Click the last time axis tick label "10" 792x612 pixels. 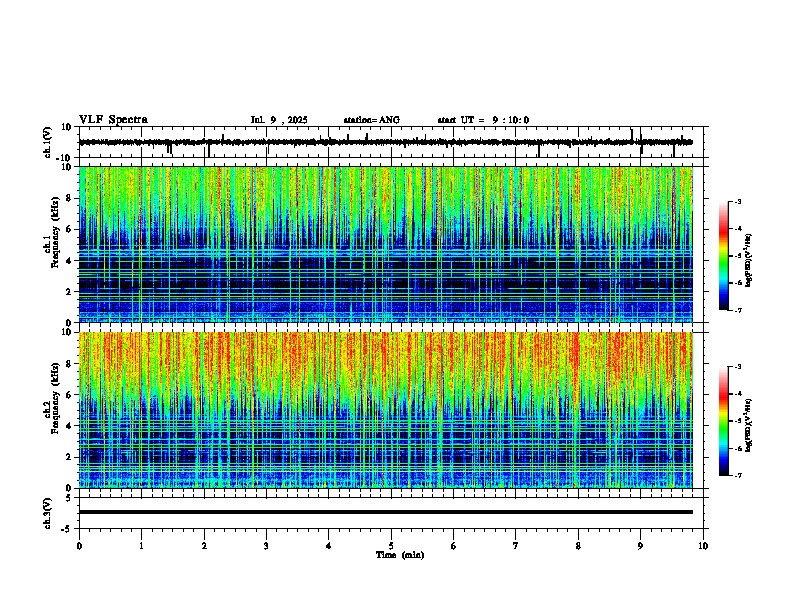click(x=703, y=546)
